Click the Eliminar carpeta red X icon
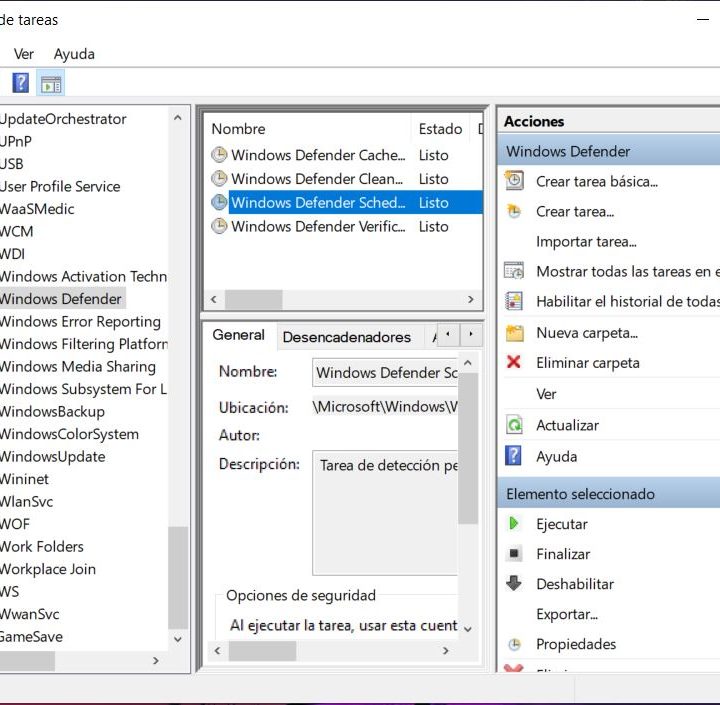This screenshot has height=705, width=720. (514, 363)
